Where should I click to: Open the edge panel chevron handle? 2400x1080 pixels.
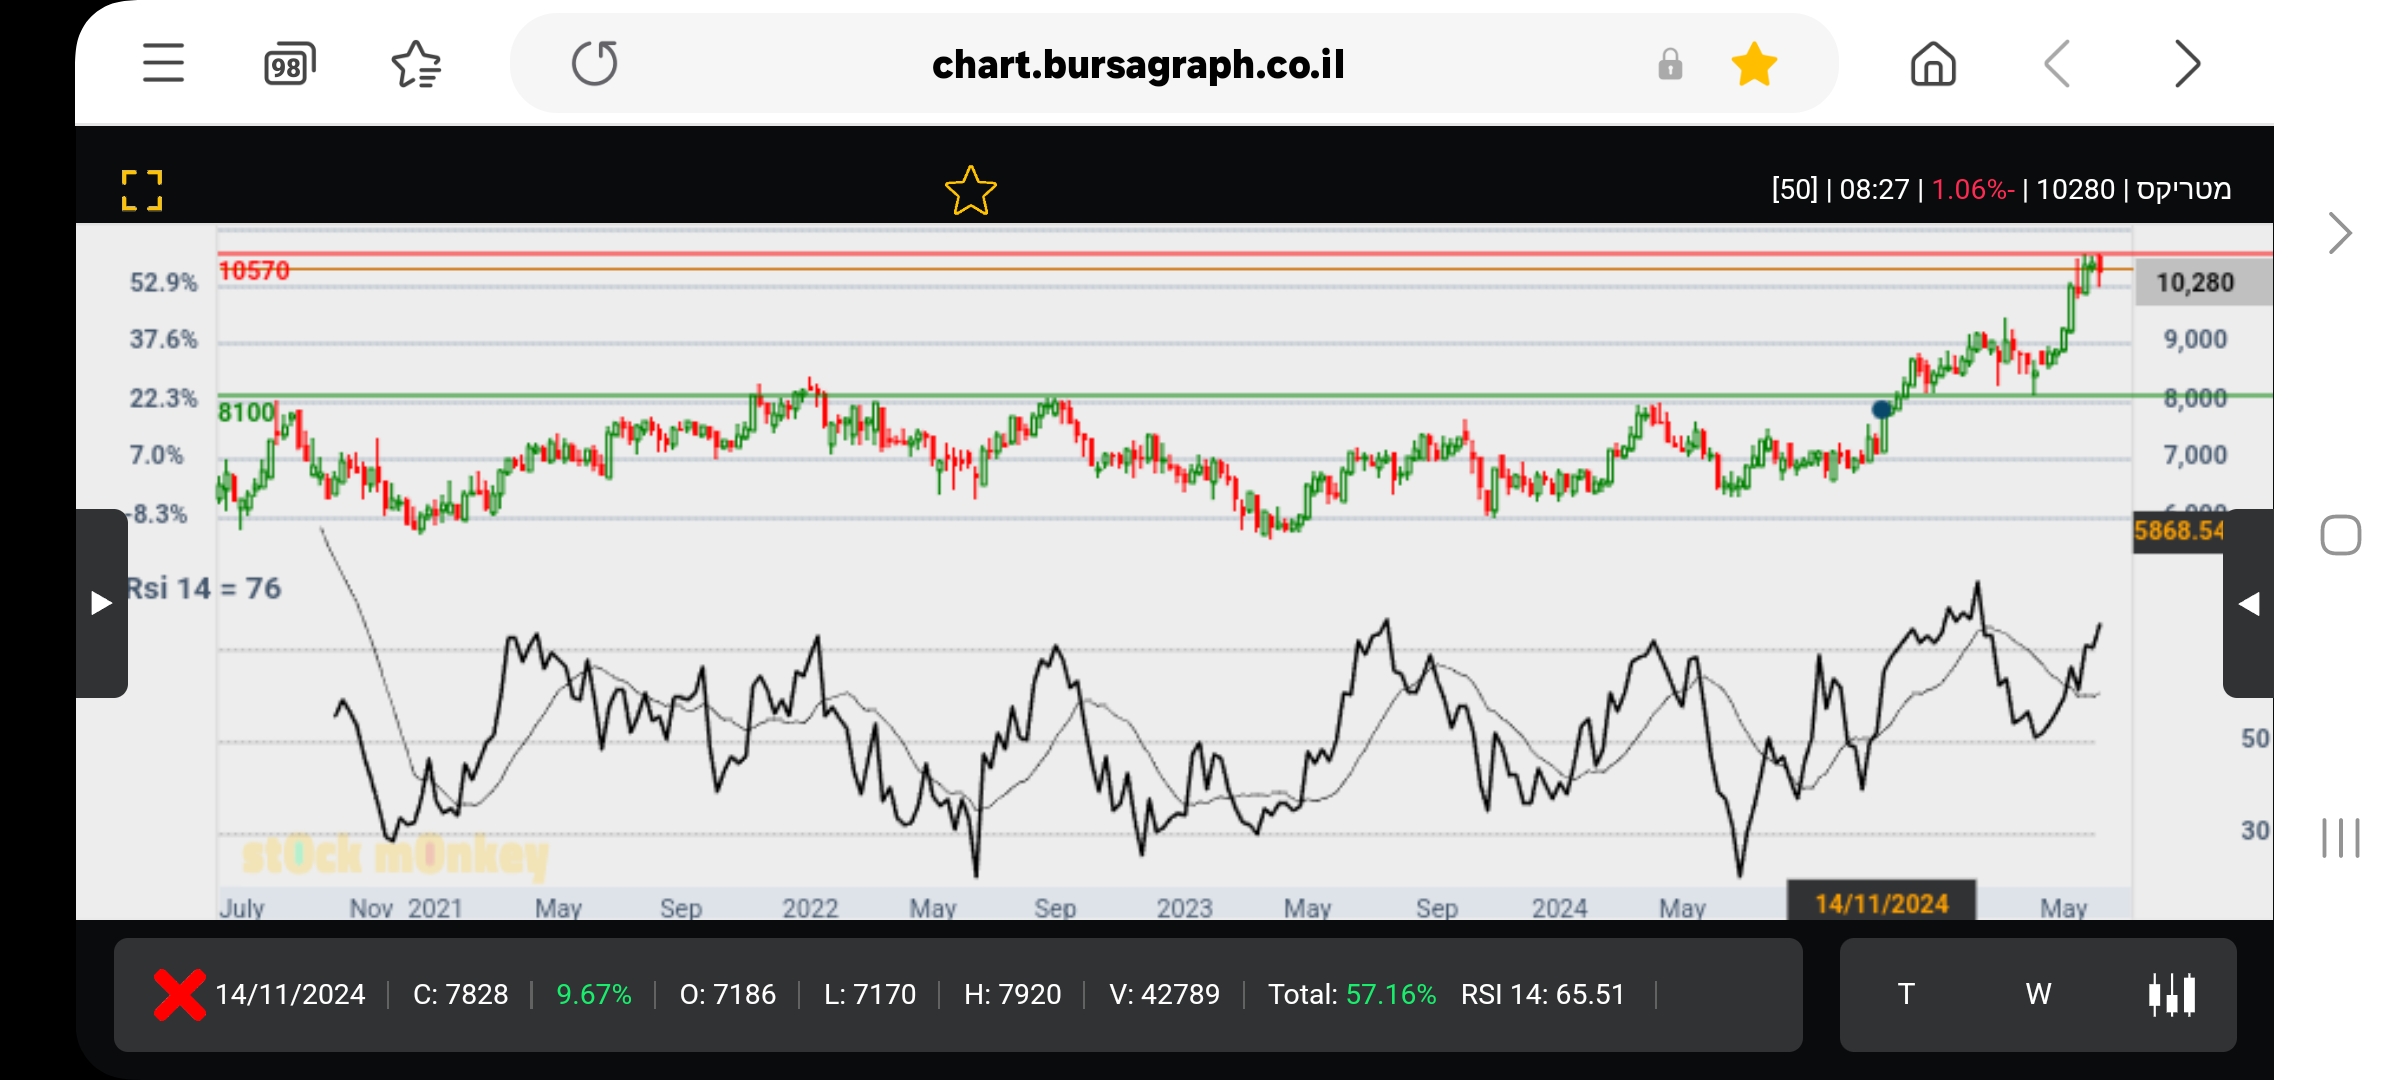point(2340,234)
